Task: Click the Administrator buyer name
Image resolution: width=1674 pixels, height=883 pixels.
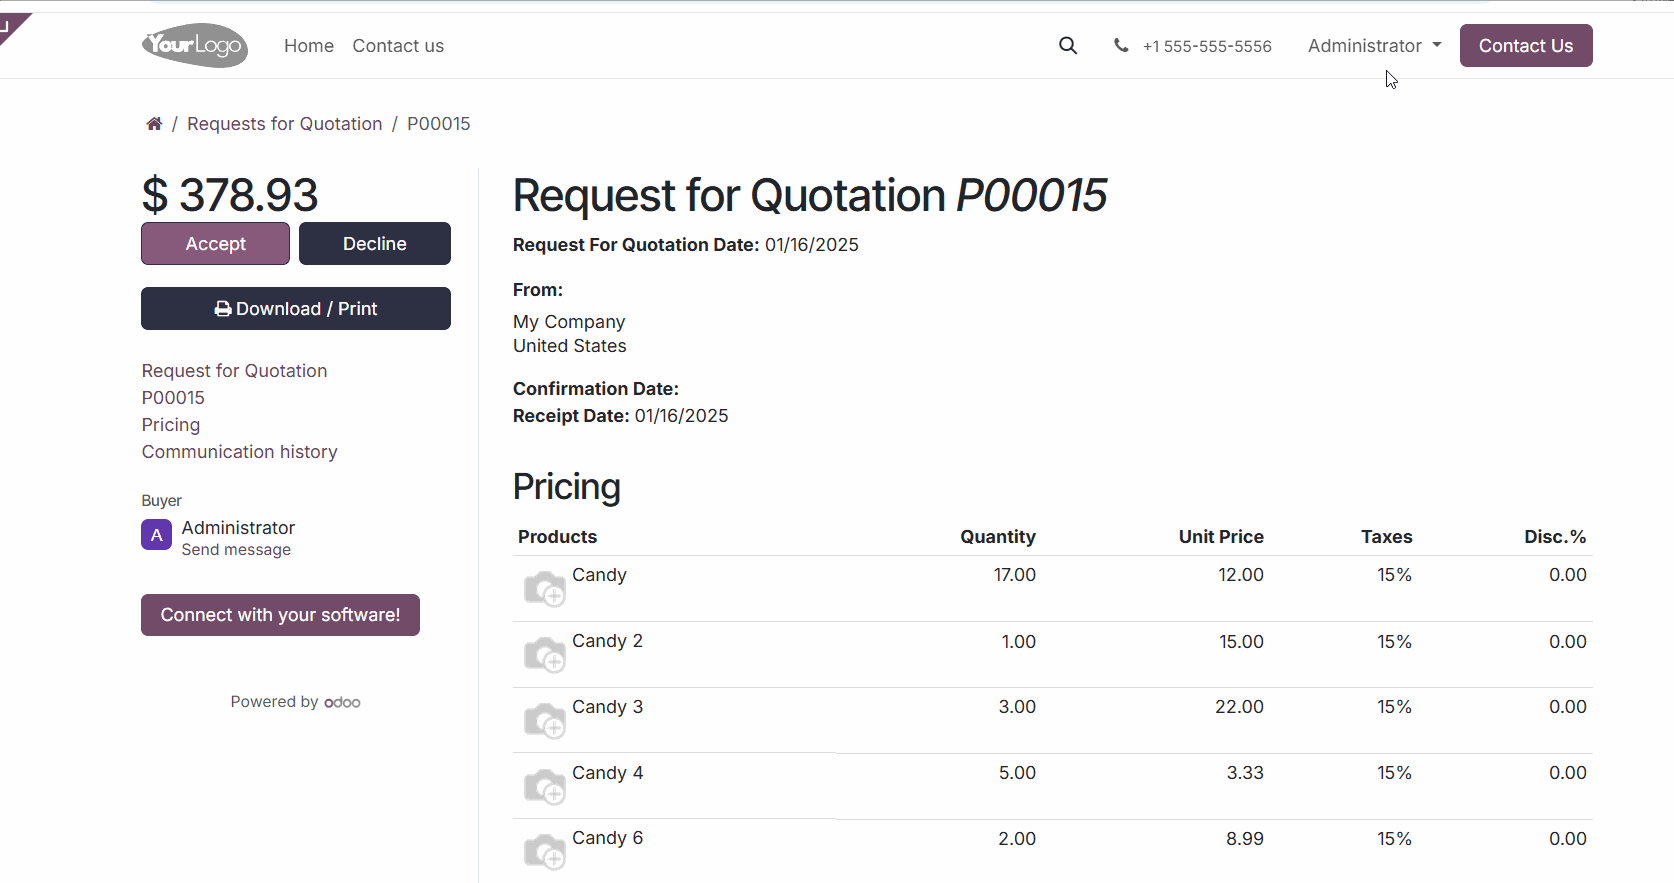Action: (x=238, y=528)
